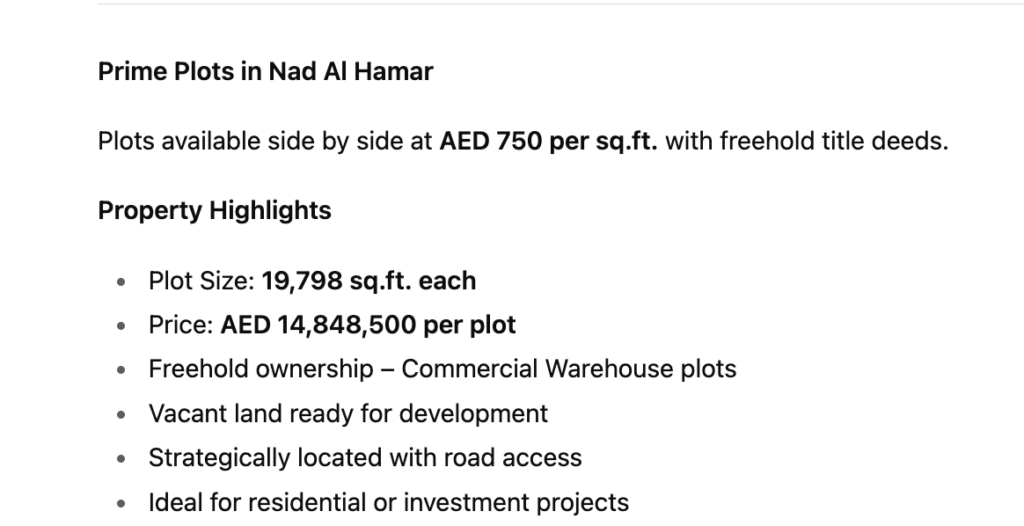Click the "Property Highlights" heading
This screenshot has height=526, width=1024.
(x=214, y=211)
